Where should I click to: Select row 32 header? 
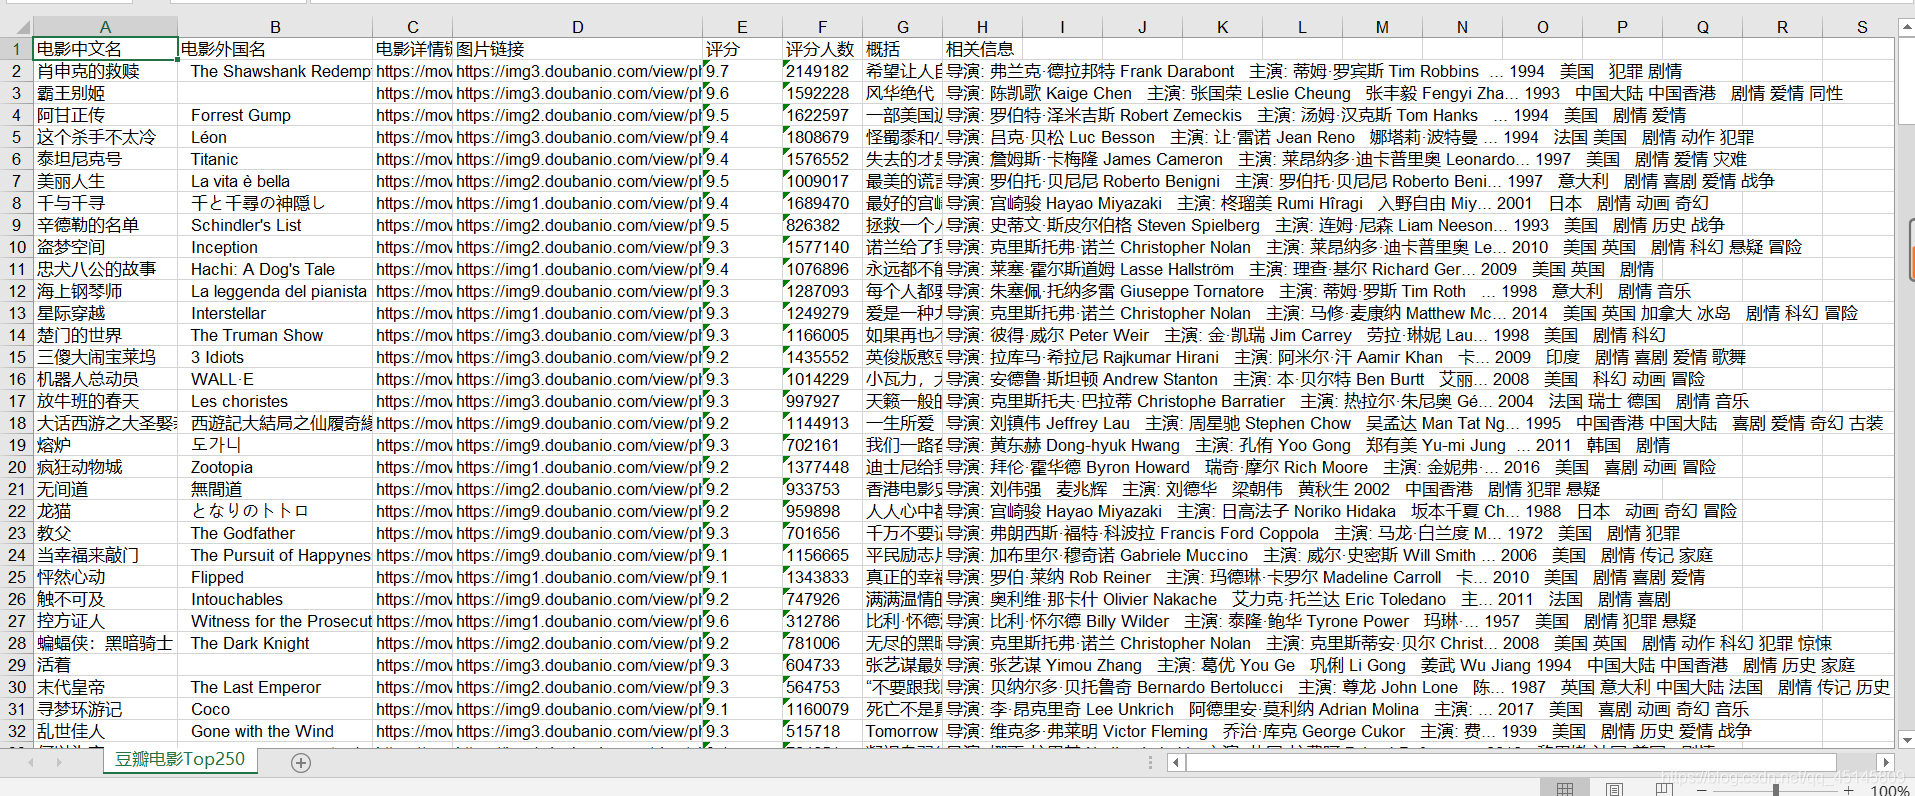[x=17, y=731]
